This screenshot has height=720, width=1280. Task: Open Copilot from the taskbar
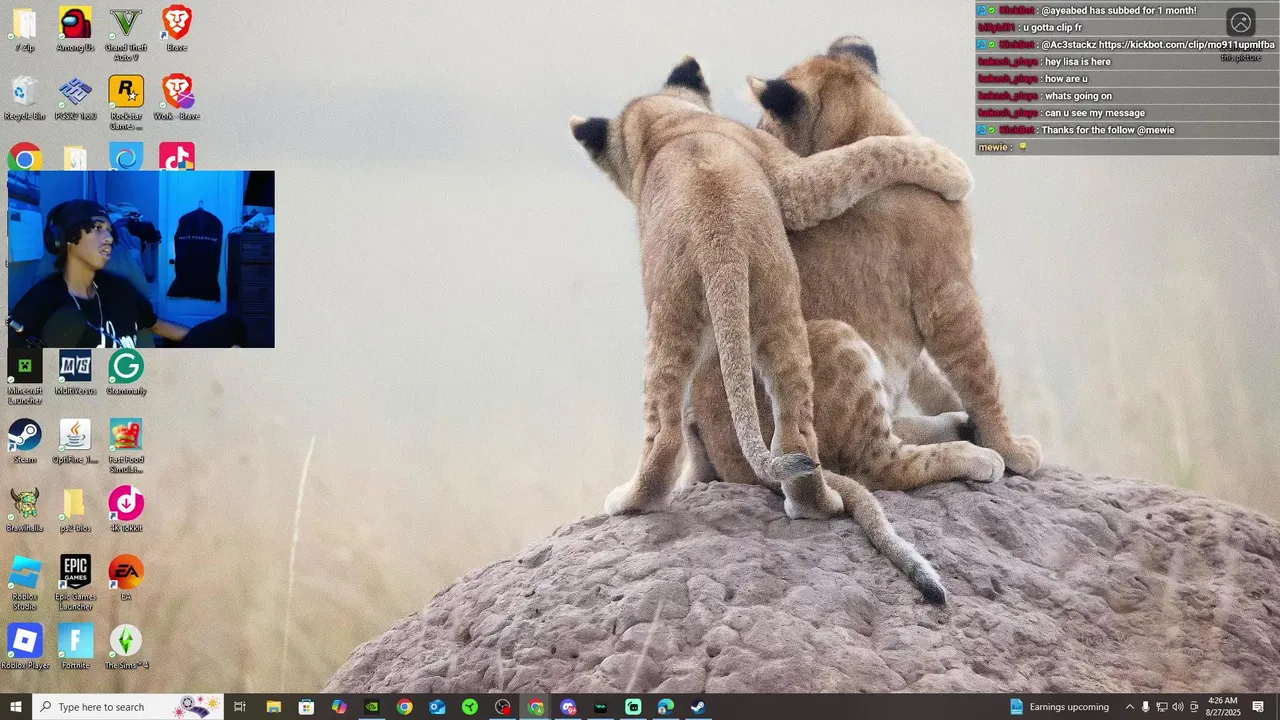339,707
